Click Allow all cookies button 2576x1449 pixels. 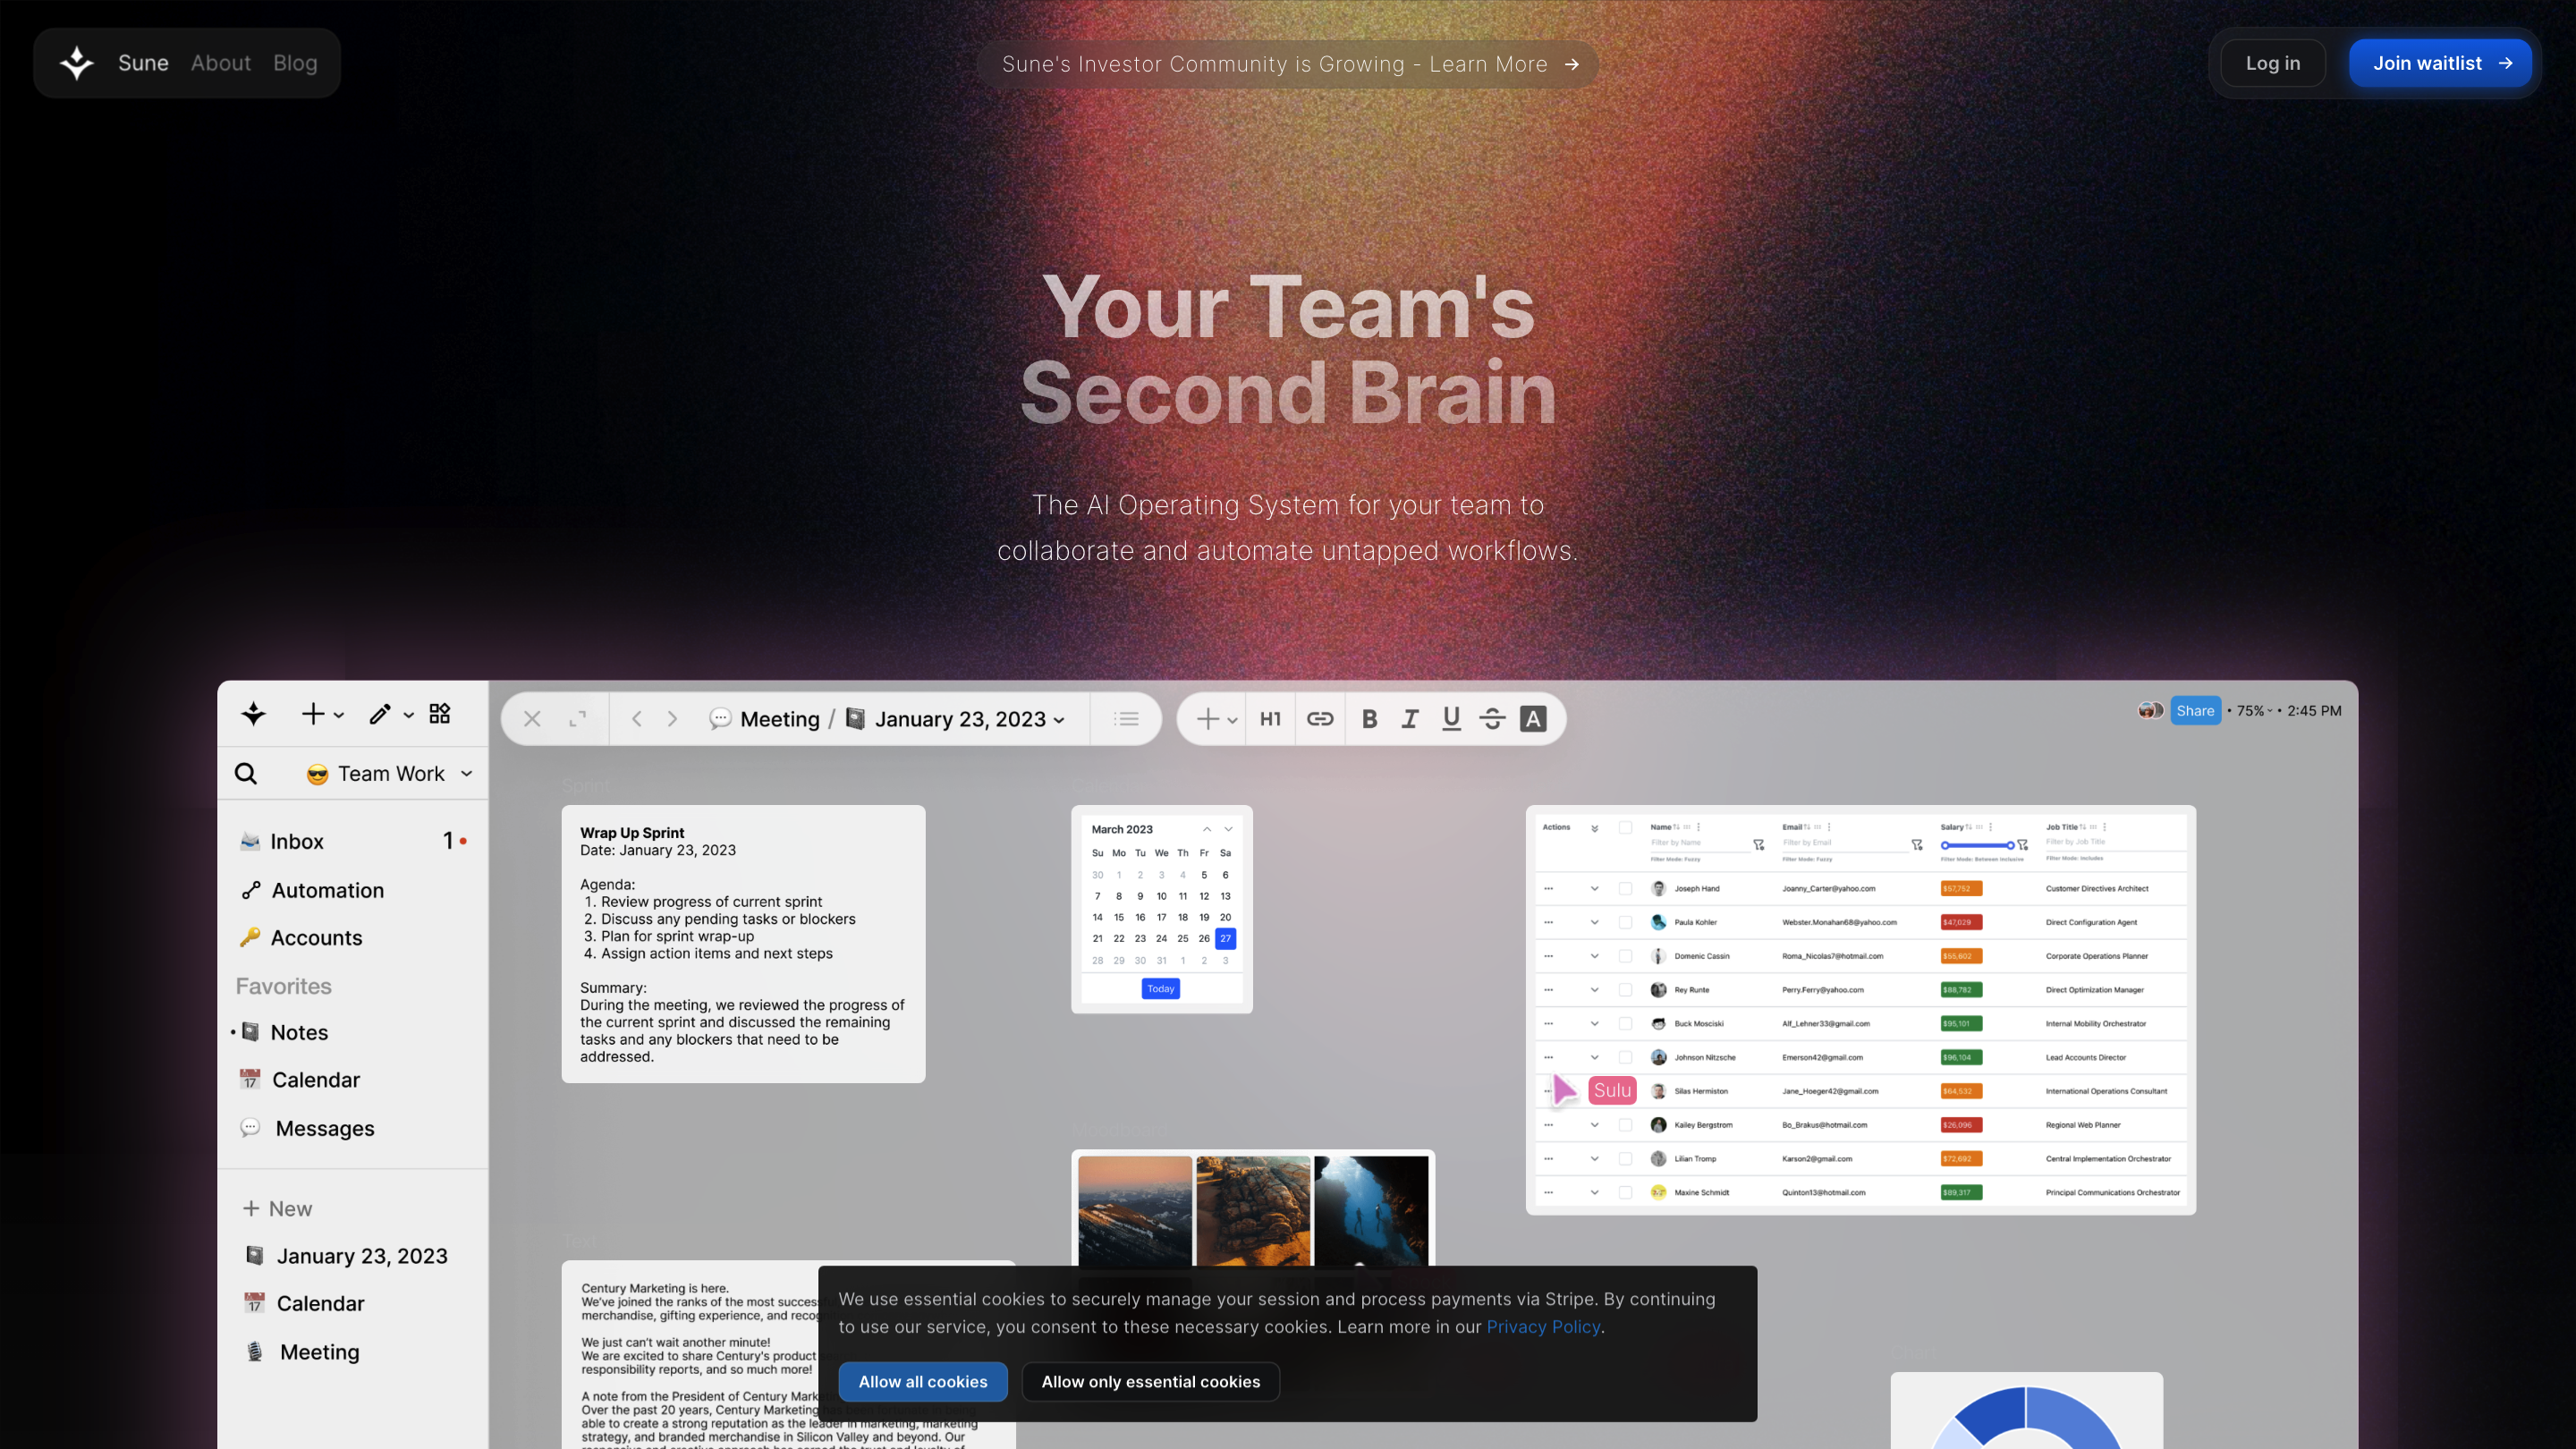point(922,1382)
